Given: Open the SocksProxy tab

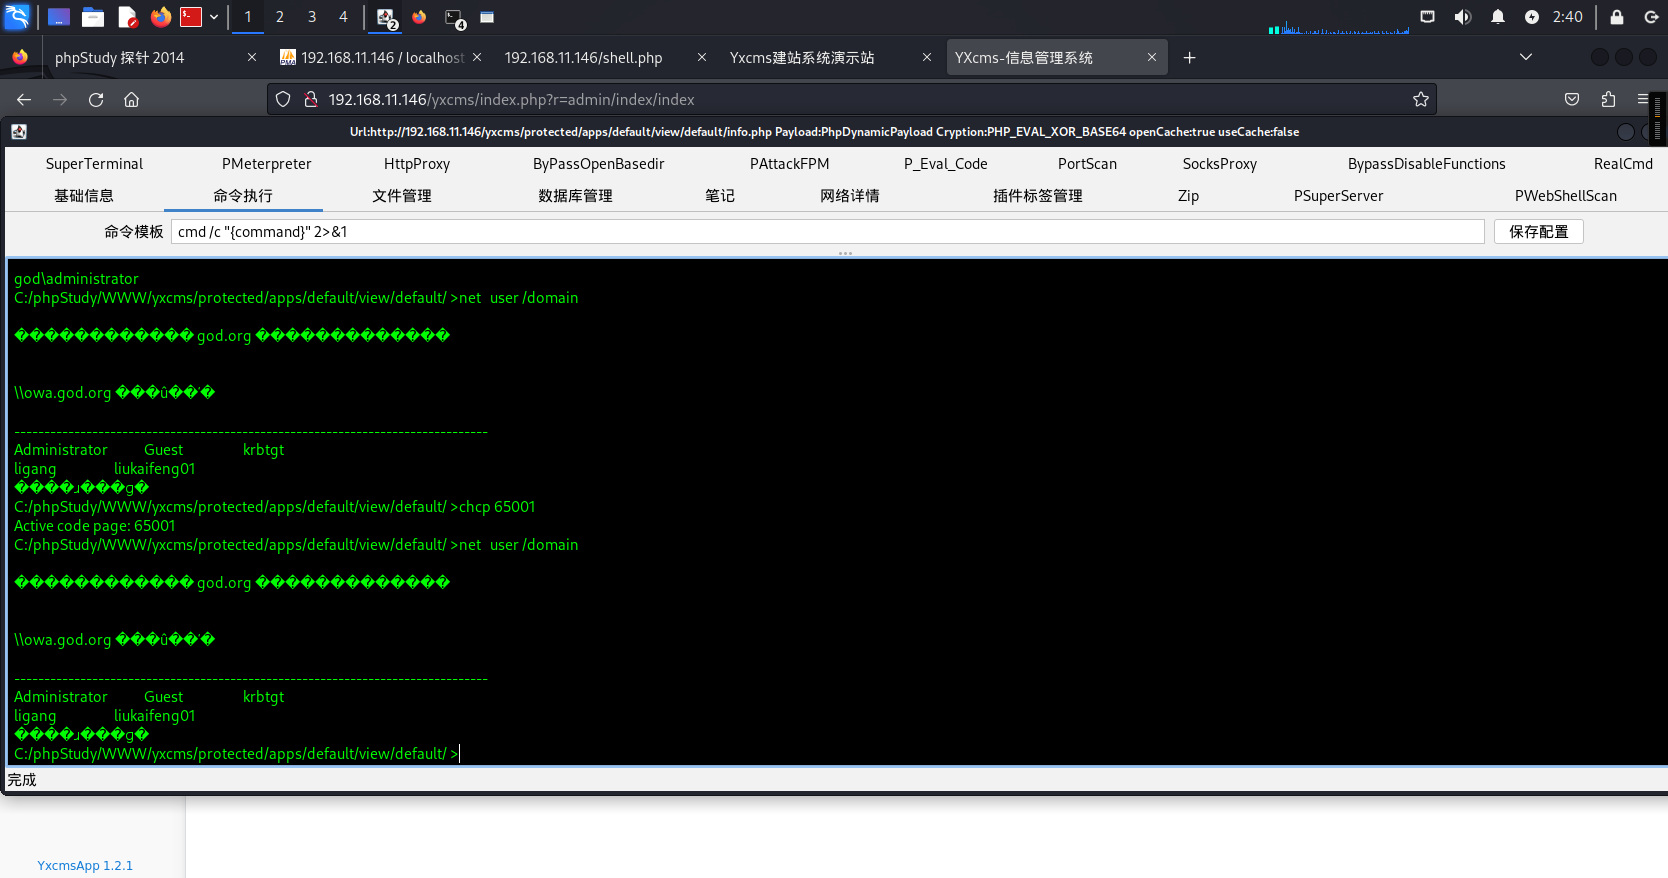Looking at the screenshot, I should 1219,164.
